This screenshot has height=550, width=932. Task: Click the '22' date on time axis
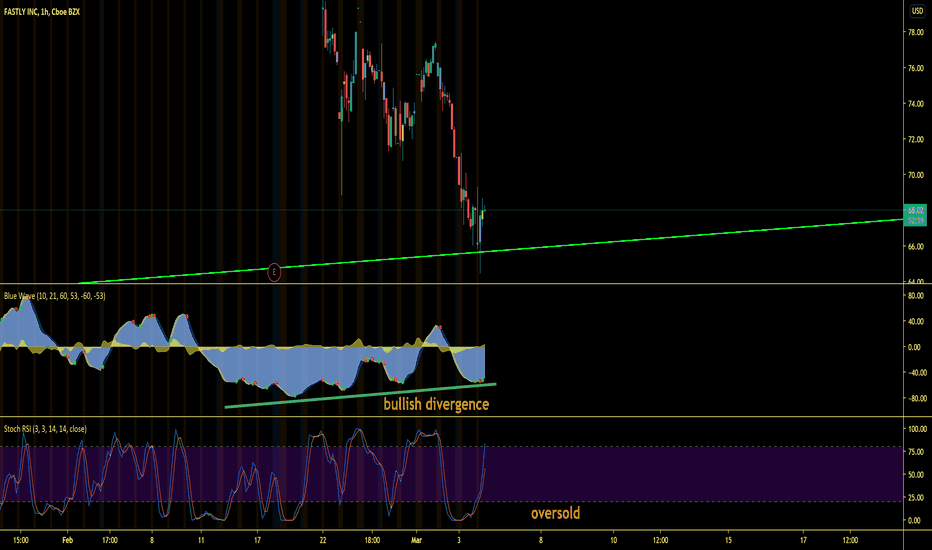click(x=322, y=540)
